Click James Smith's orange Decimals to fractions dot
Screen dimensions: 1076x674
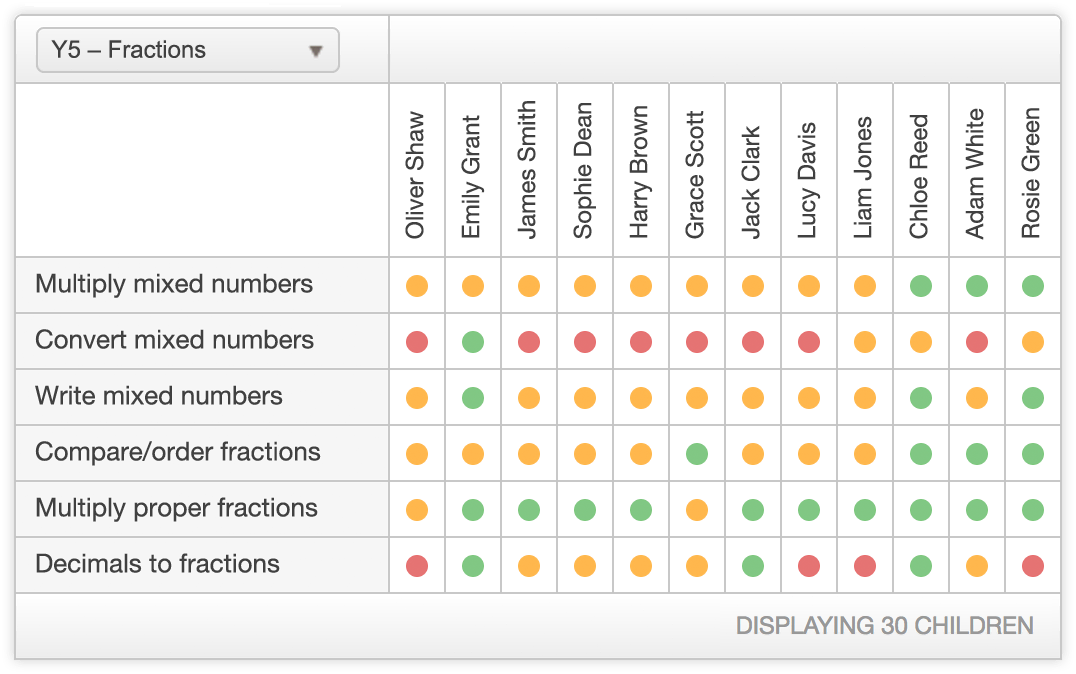(x=529, y=566)
